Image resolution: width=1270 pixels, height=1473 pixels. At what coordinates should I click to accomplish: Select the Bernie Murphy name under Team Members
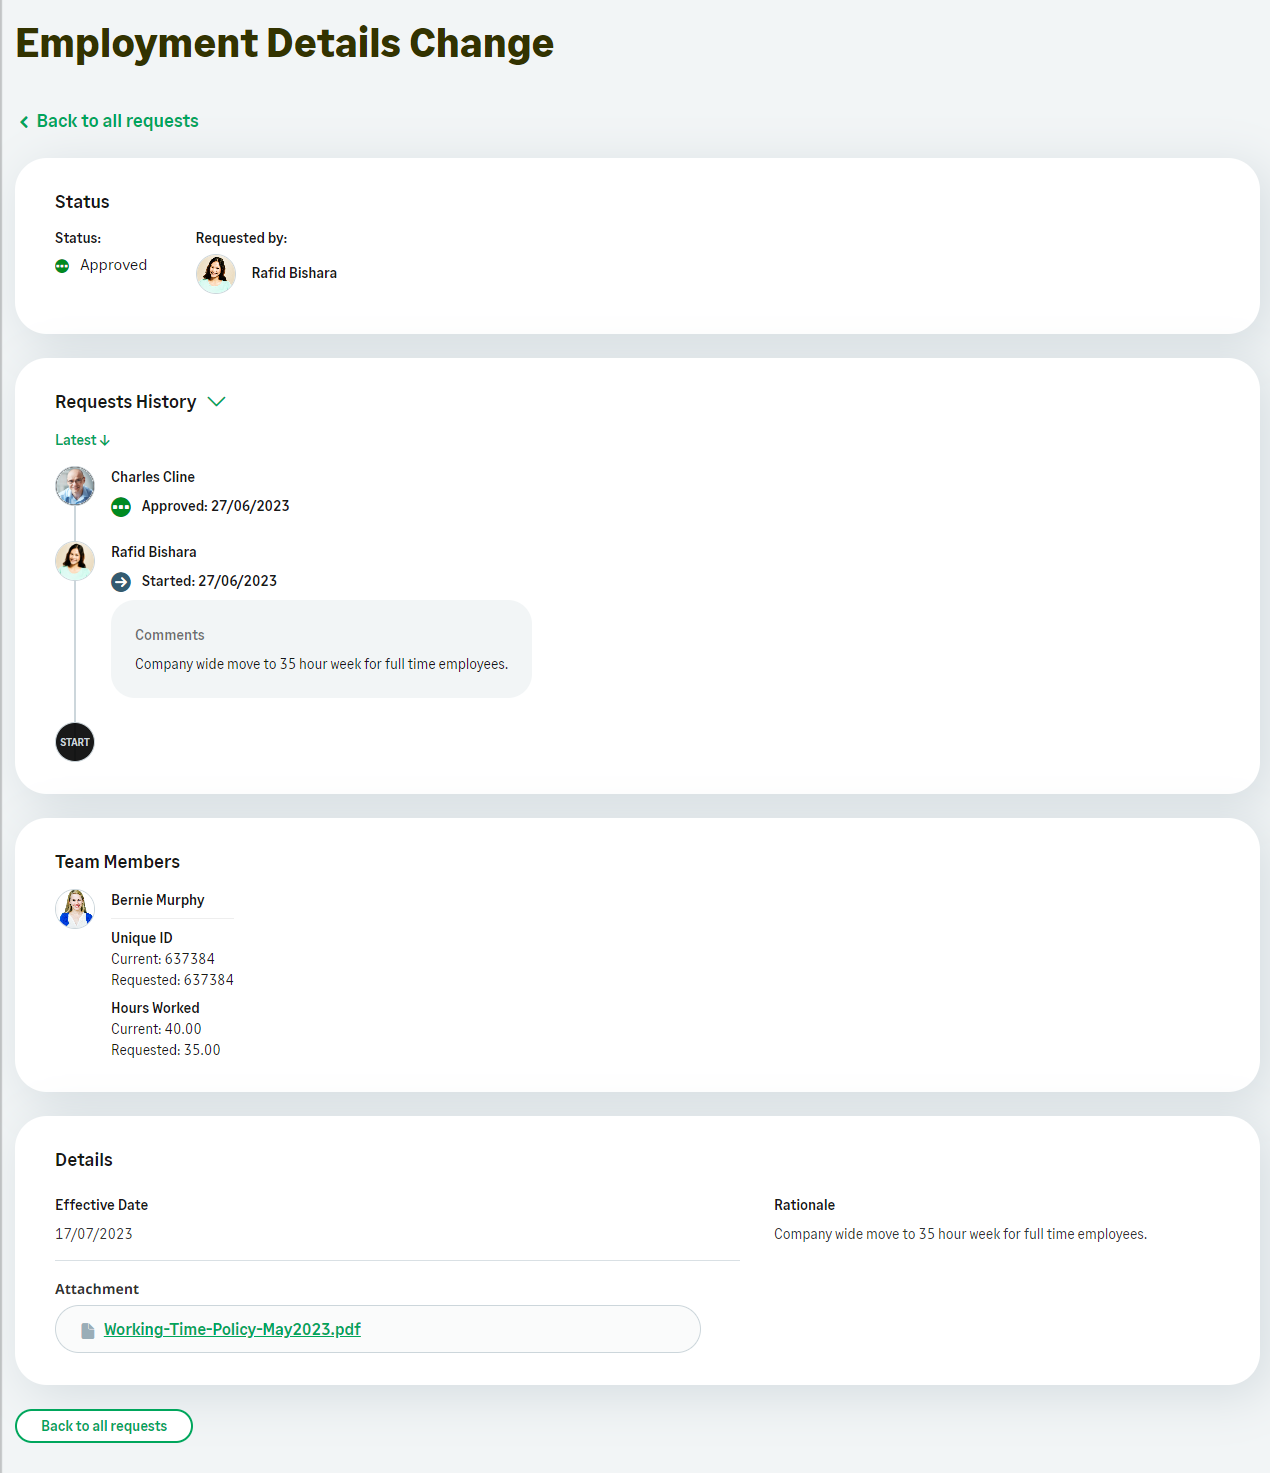(x=158, y=900)
